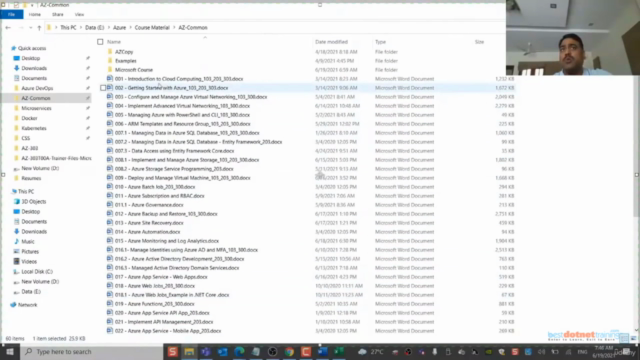Open File Explorer from the taskbar
The height and width of the screenshot is (360, 640).
[189, 351]
